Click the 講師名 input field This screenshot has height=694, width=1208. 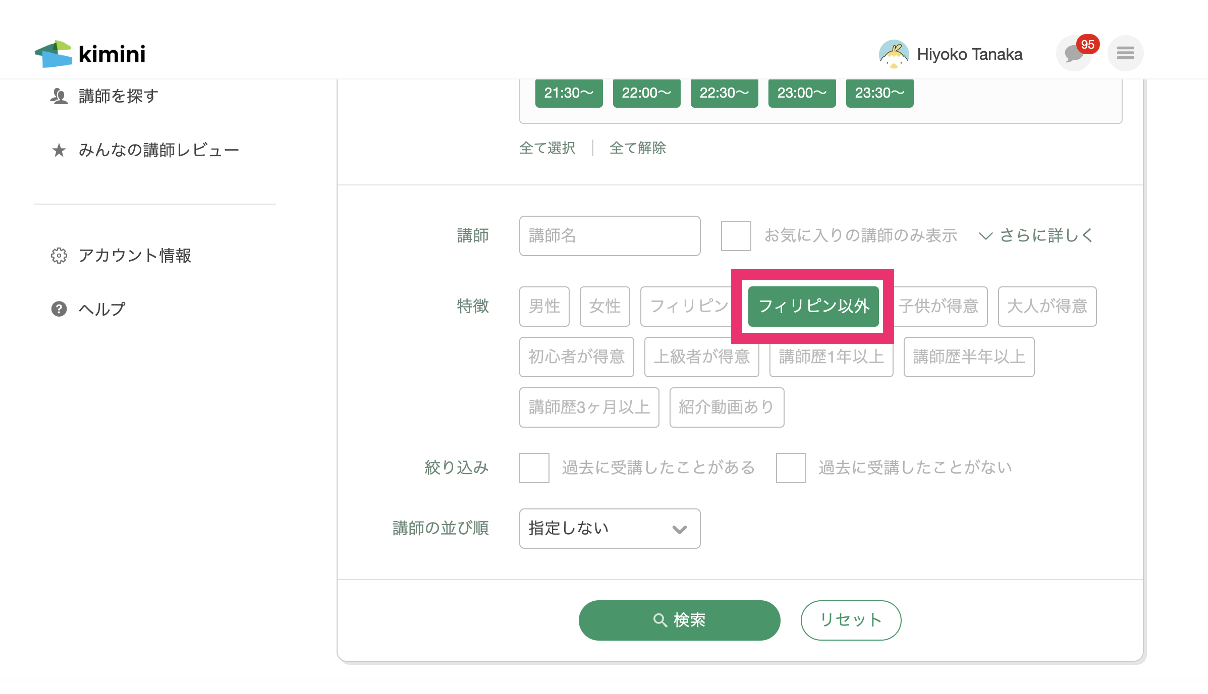pos(609,236)
